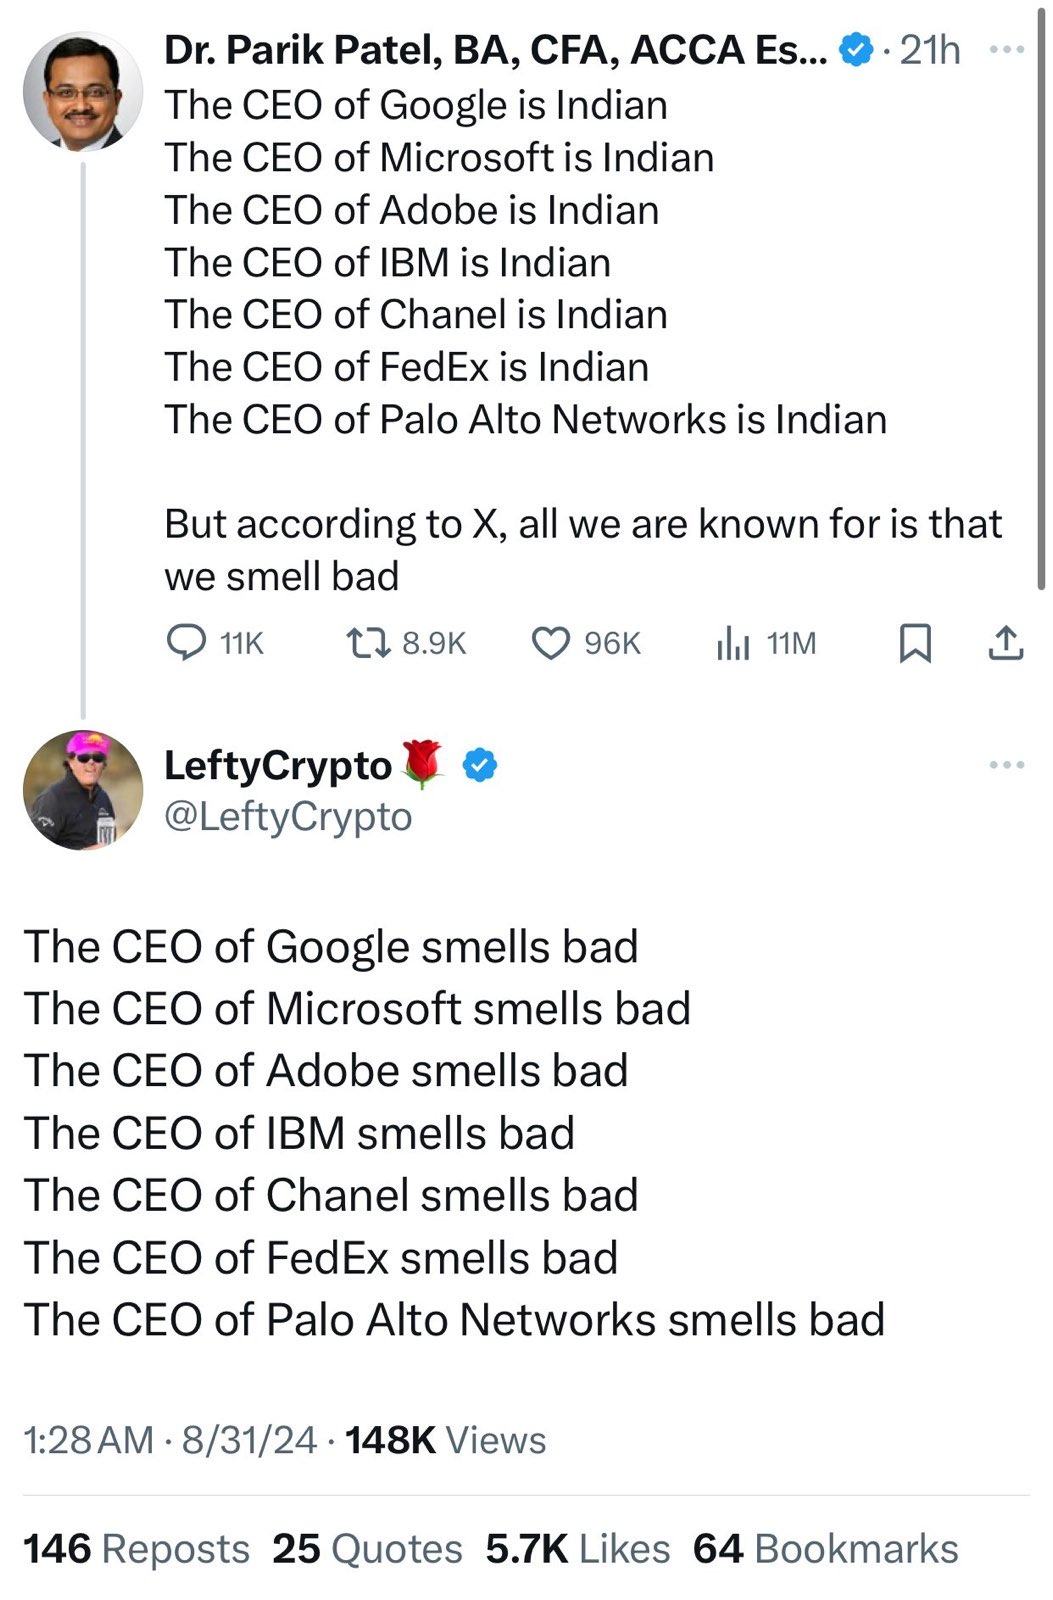The width and height of the screenshot is (1053, 1600).
Task: Share the Dr. Parik Patel tweet
Action: coord(1006,642)
